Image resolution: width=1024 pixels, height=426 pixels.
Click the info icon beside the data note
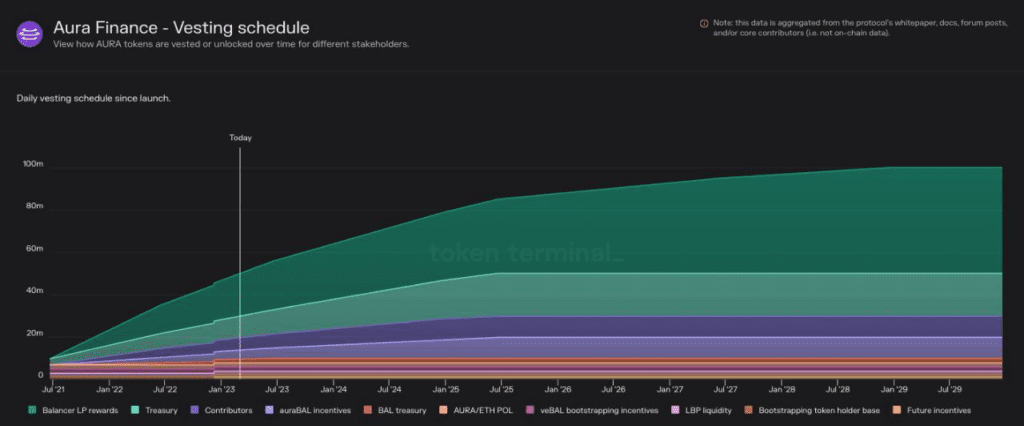704,23
